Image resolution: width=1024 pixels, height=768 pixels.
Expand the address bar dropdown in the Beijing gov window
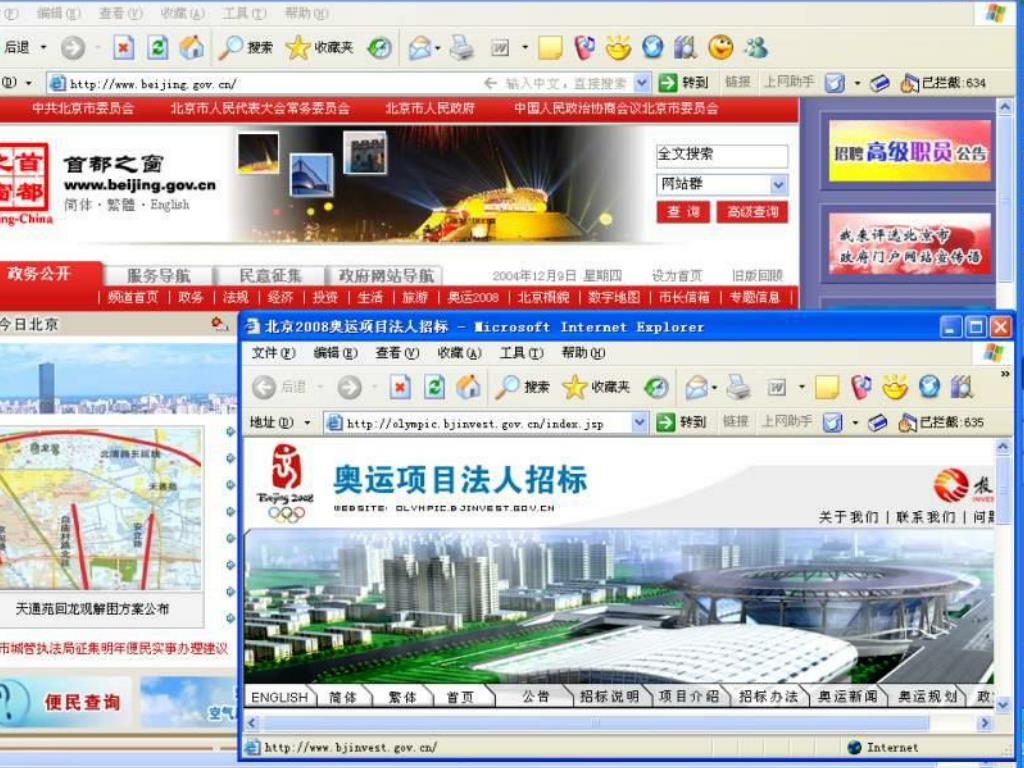click(x=643, y=83)
